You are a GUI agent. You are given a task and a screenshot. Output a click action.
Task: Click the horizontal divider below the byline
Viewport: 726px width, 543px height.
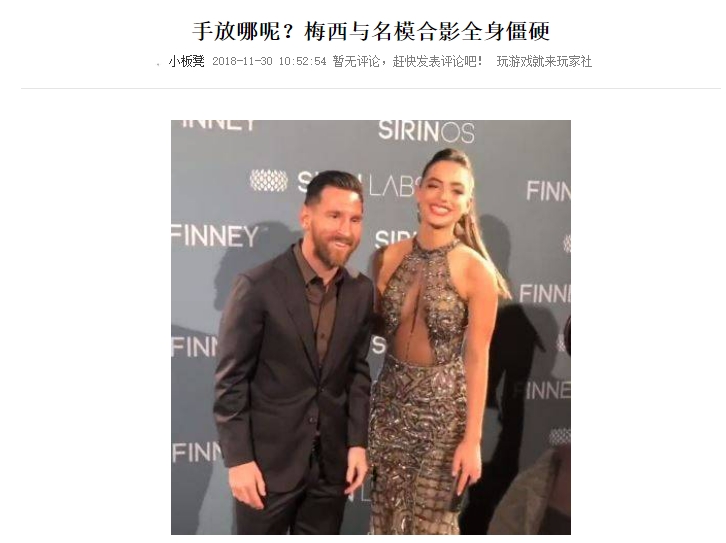(370, 88)
